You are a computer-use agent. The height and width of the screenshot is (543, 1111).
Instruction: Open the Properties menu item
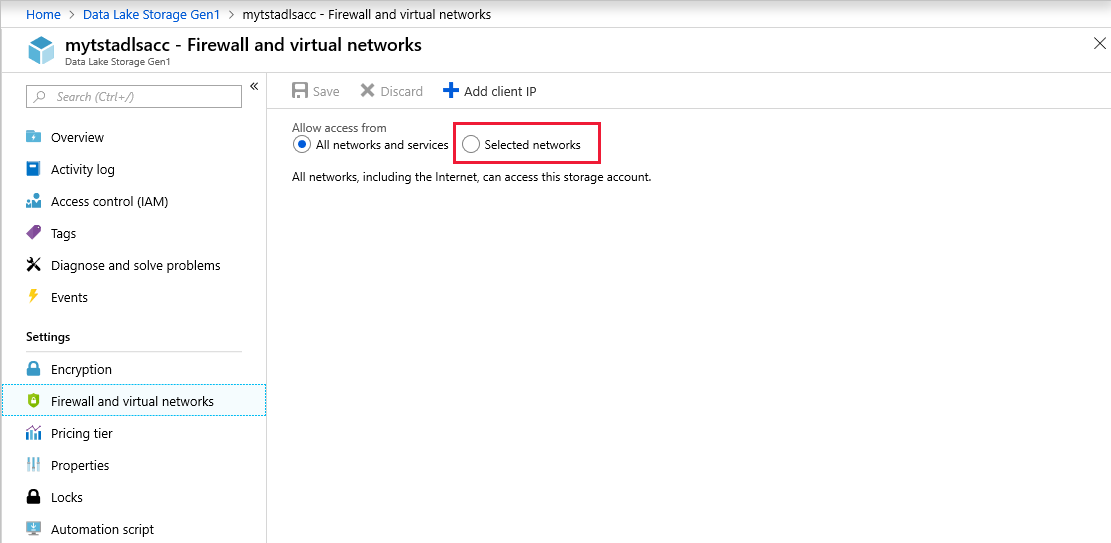80,465
